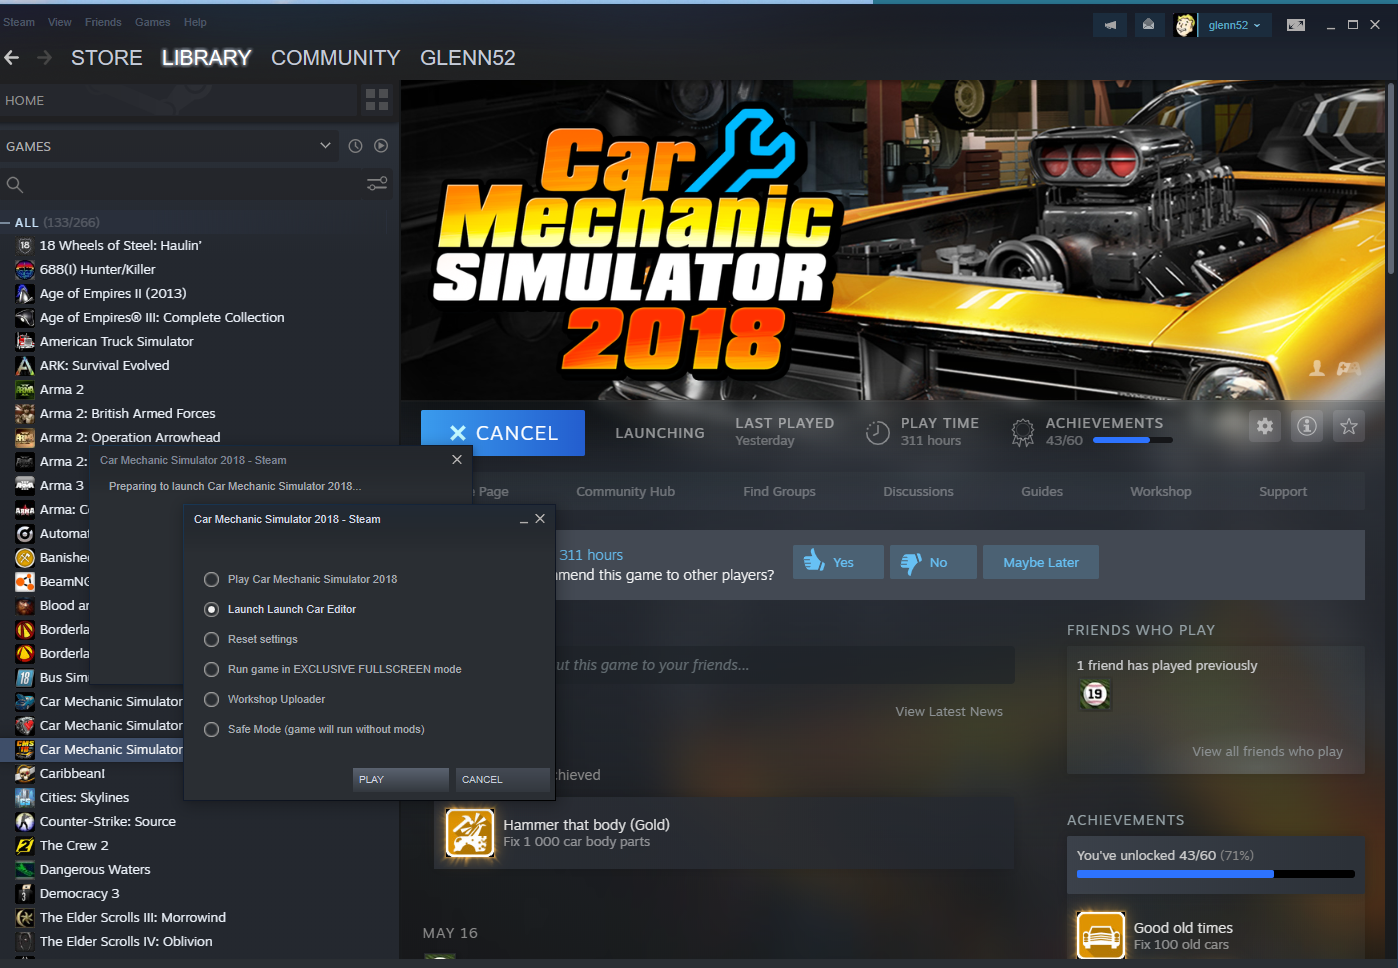
Task: Open View Latest News link
Action: pyautogui.click(x=949, y=712)
